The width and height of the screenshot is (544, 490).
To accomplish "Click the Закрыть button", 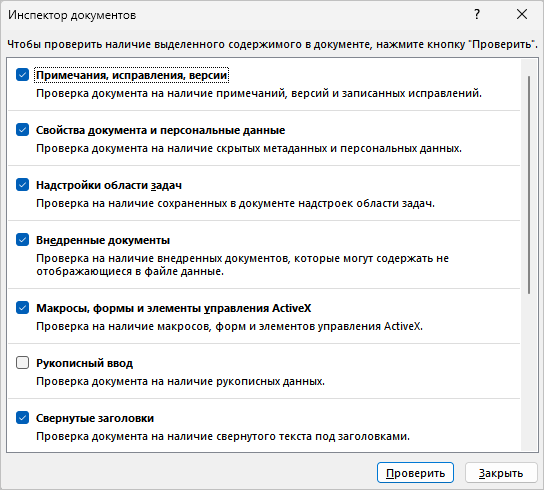I will point(501,473).
